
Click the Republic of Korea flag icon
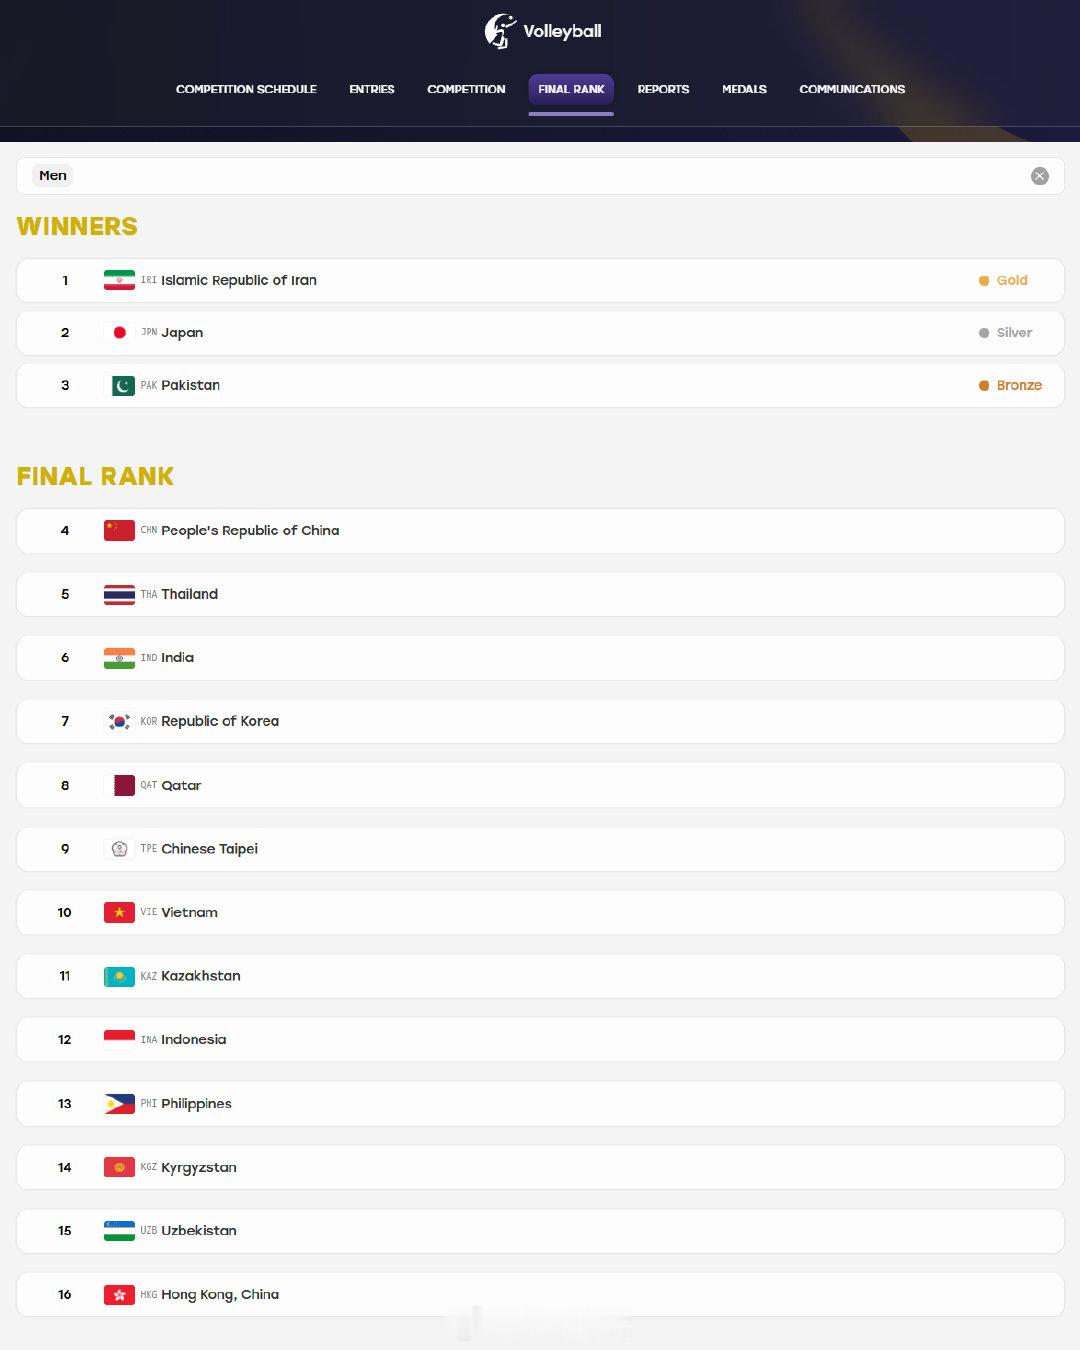(x=119, y=721)
